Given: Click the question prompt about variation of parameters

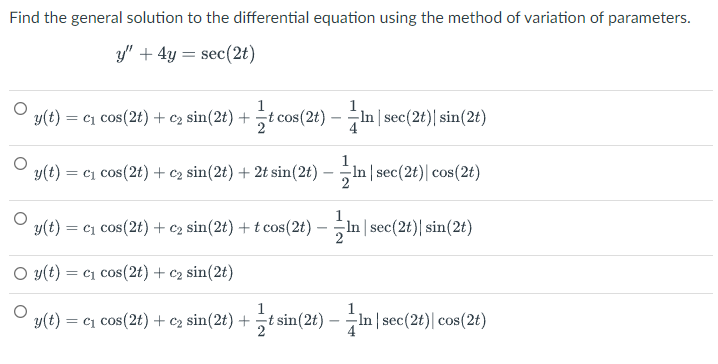Looking at the screenshot, I should coord(350,18).
